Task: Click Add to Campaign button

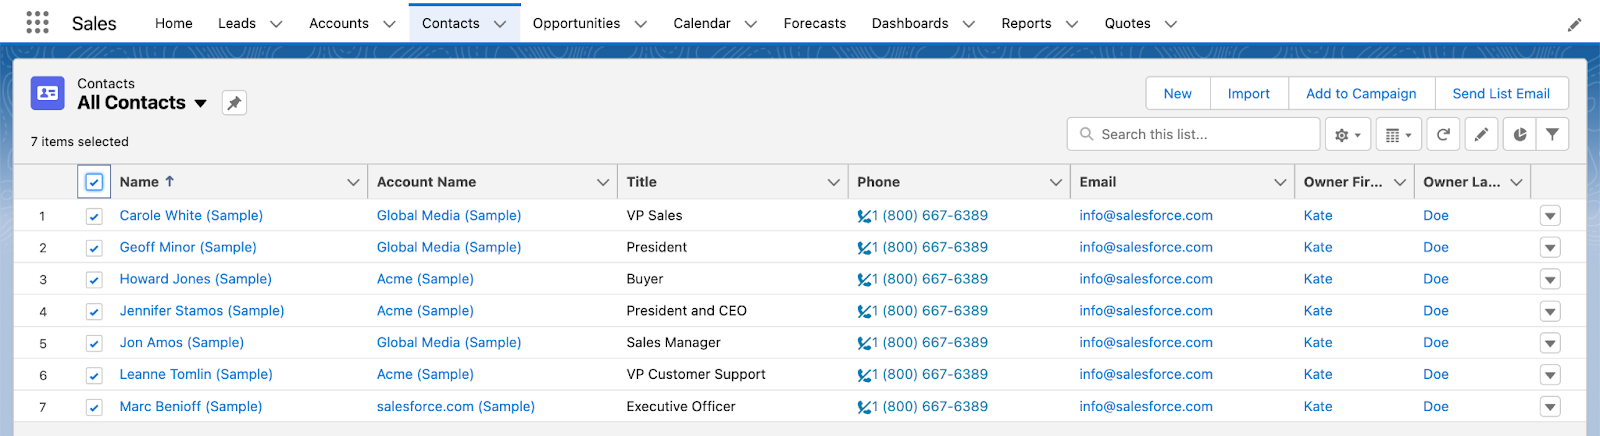Action: (1361, 93)
